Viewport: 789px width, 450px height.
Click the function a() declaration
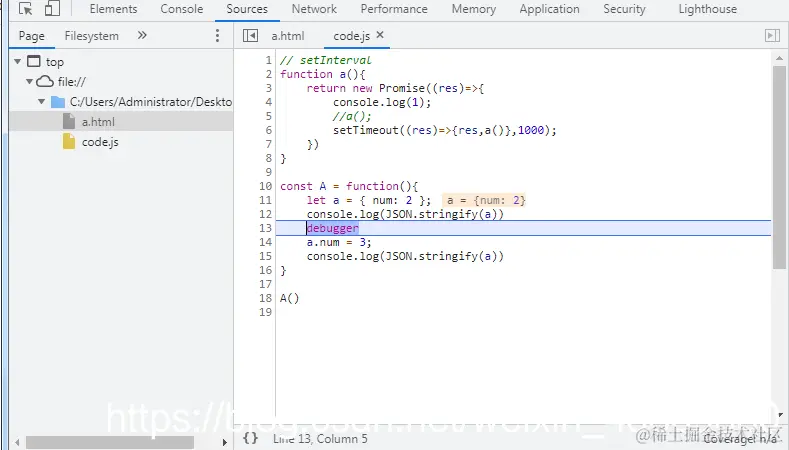click(323, 74)
